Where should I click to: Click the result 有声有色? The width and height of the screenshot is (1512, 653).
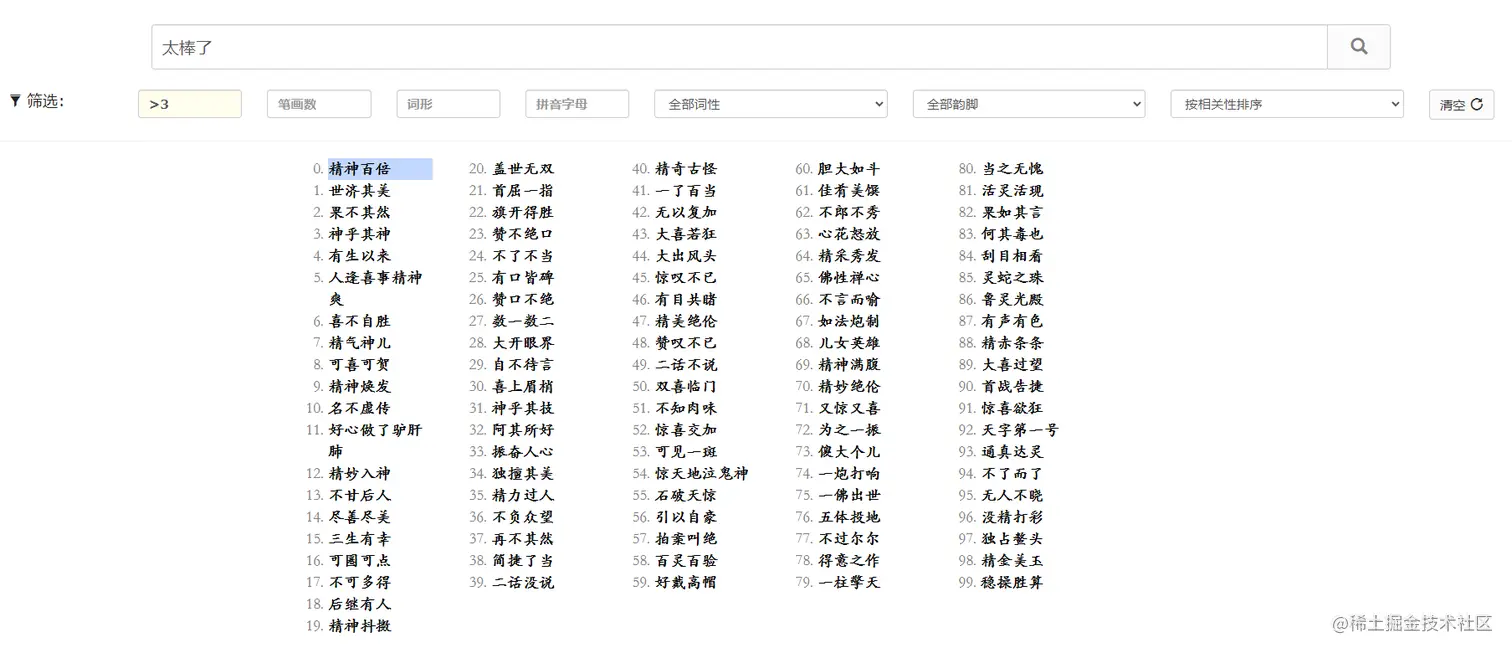click(1013, 321)
